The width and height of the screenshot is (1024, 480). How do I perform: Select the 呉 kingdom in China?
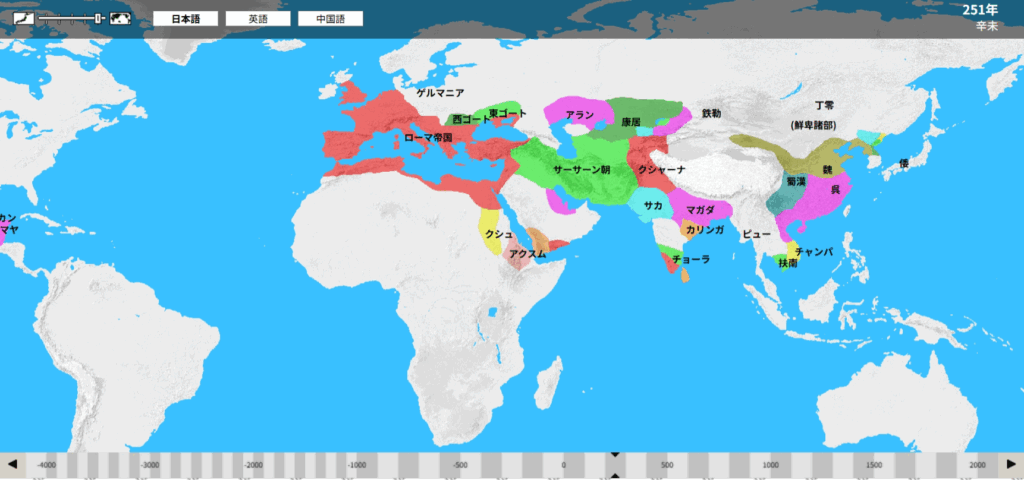[835, 190]
